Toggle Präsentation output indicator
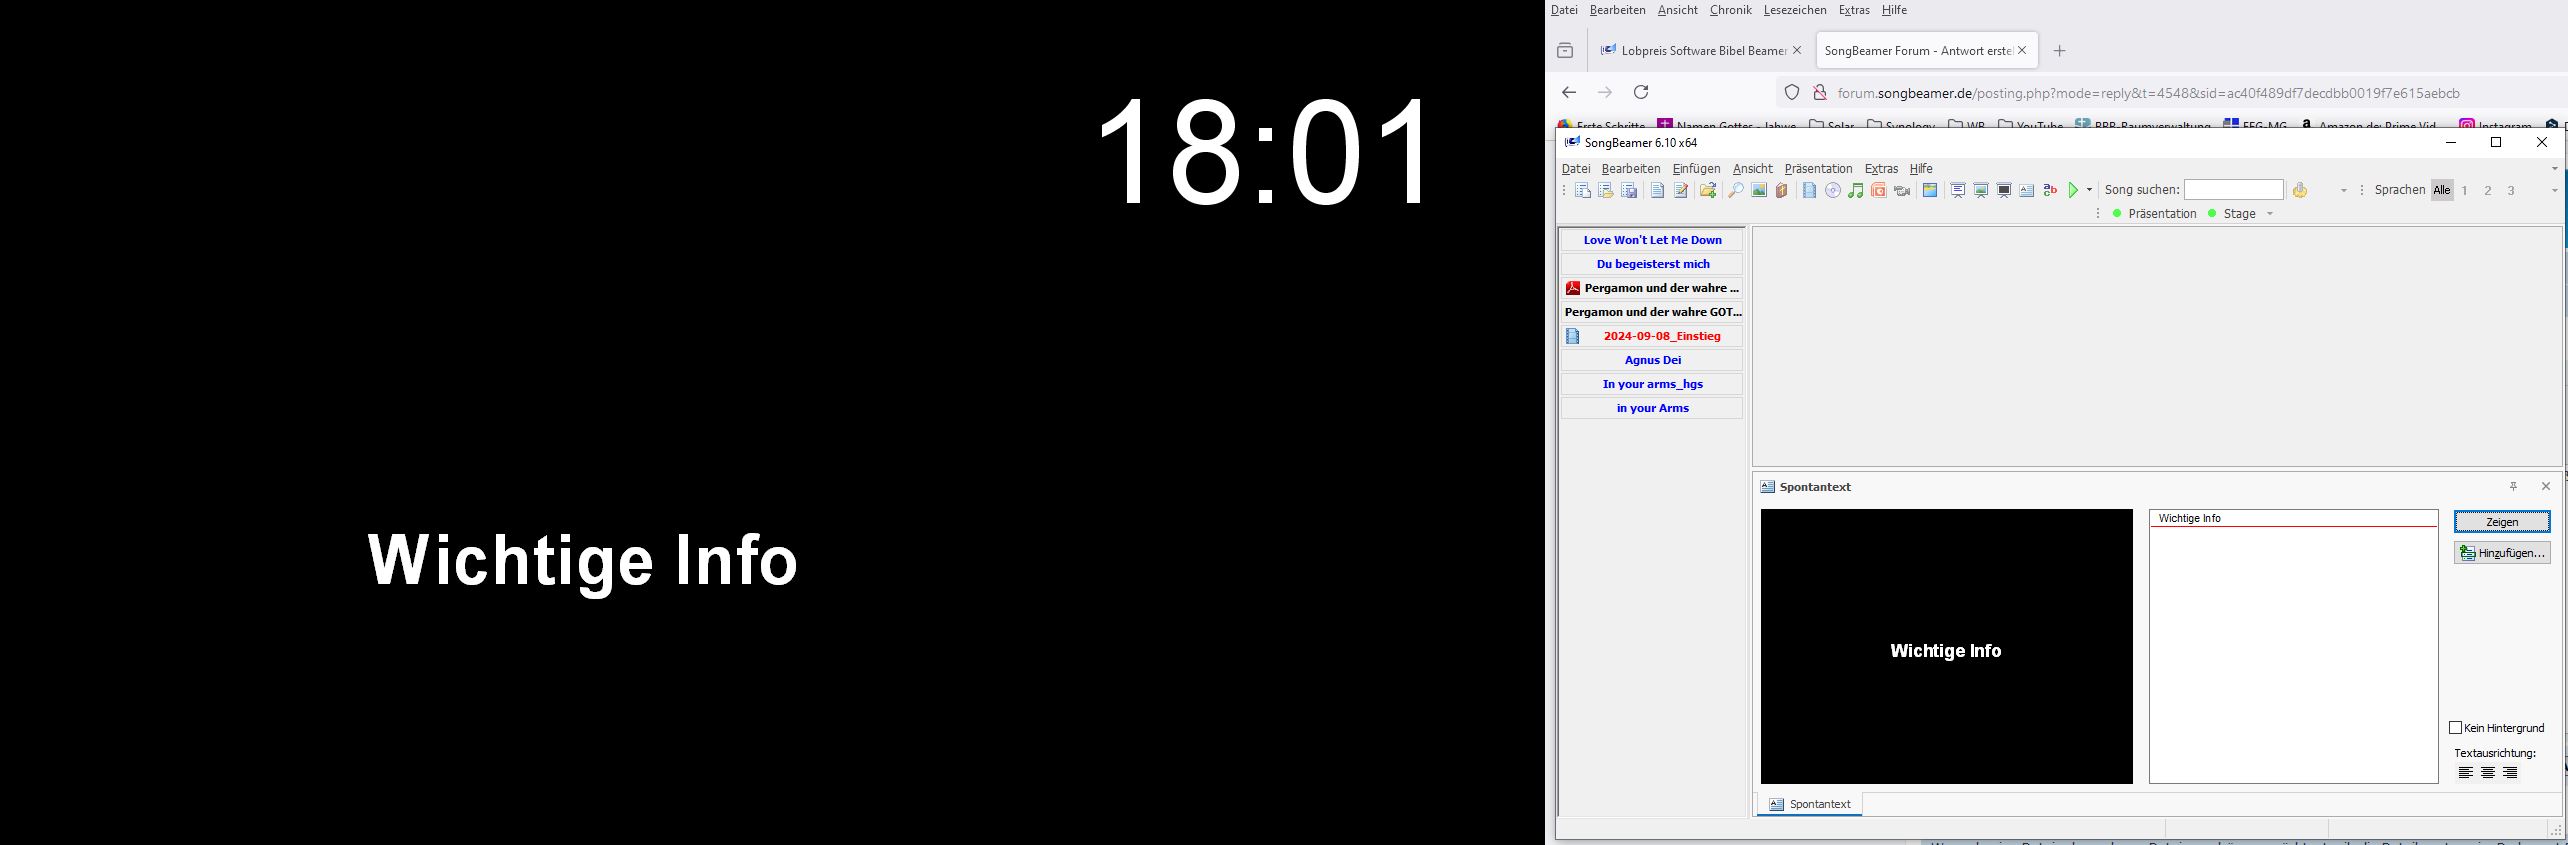The width and height of the screenshot is (2568, 845). pyautogui.click(x=2153, y=214)
